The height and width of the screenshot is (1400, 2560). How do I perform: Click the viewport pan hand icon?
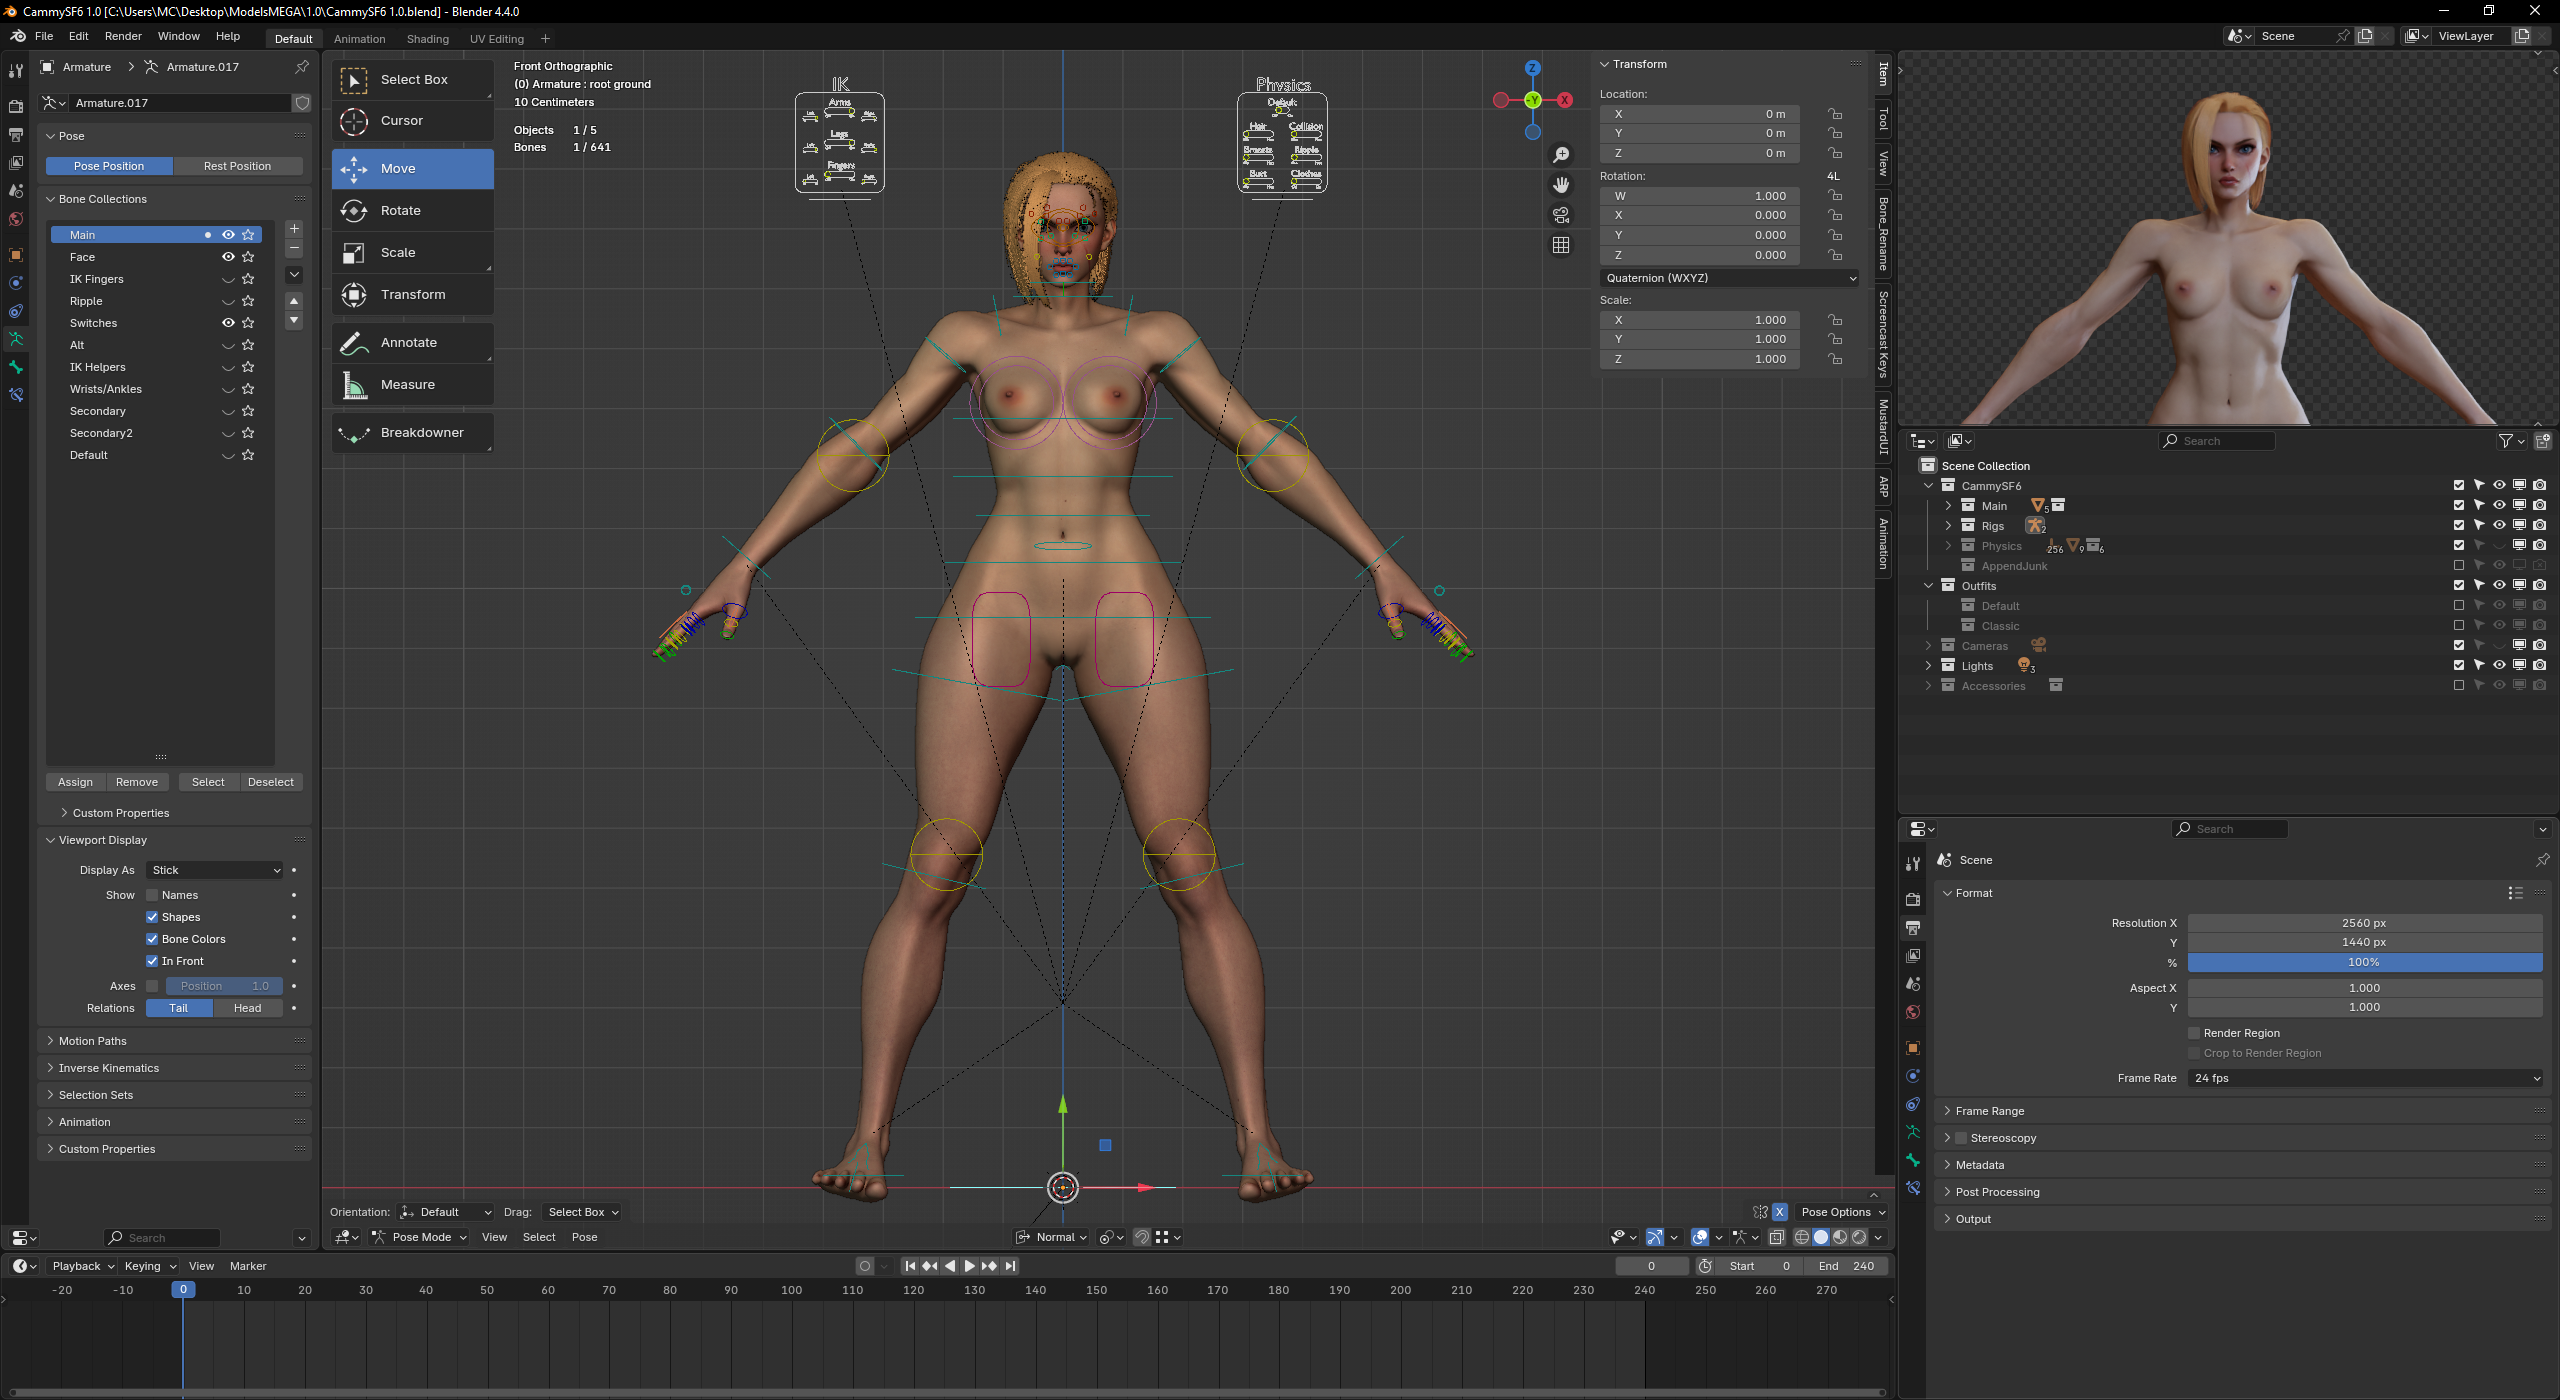point(1561,185)
